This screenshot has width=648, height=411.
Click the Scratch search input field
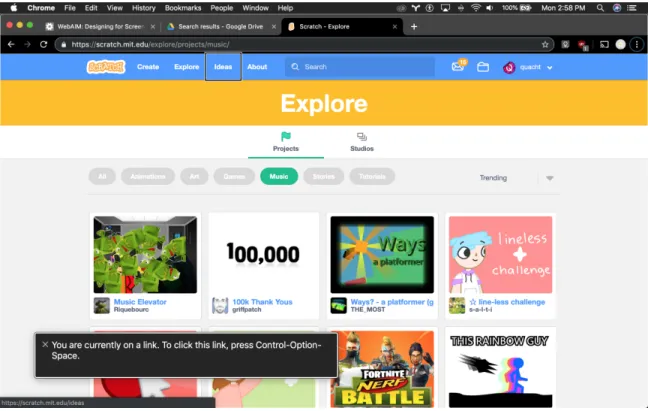pyautogui.click(x=360, y=67)
